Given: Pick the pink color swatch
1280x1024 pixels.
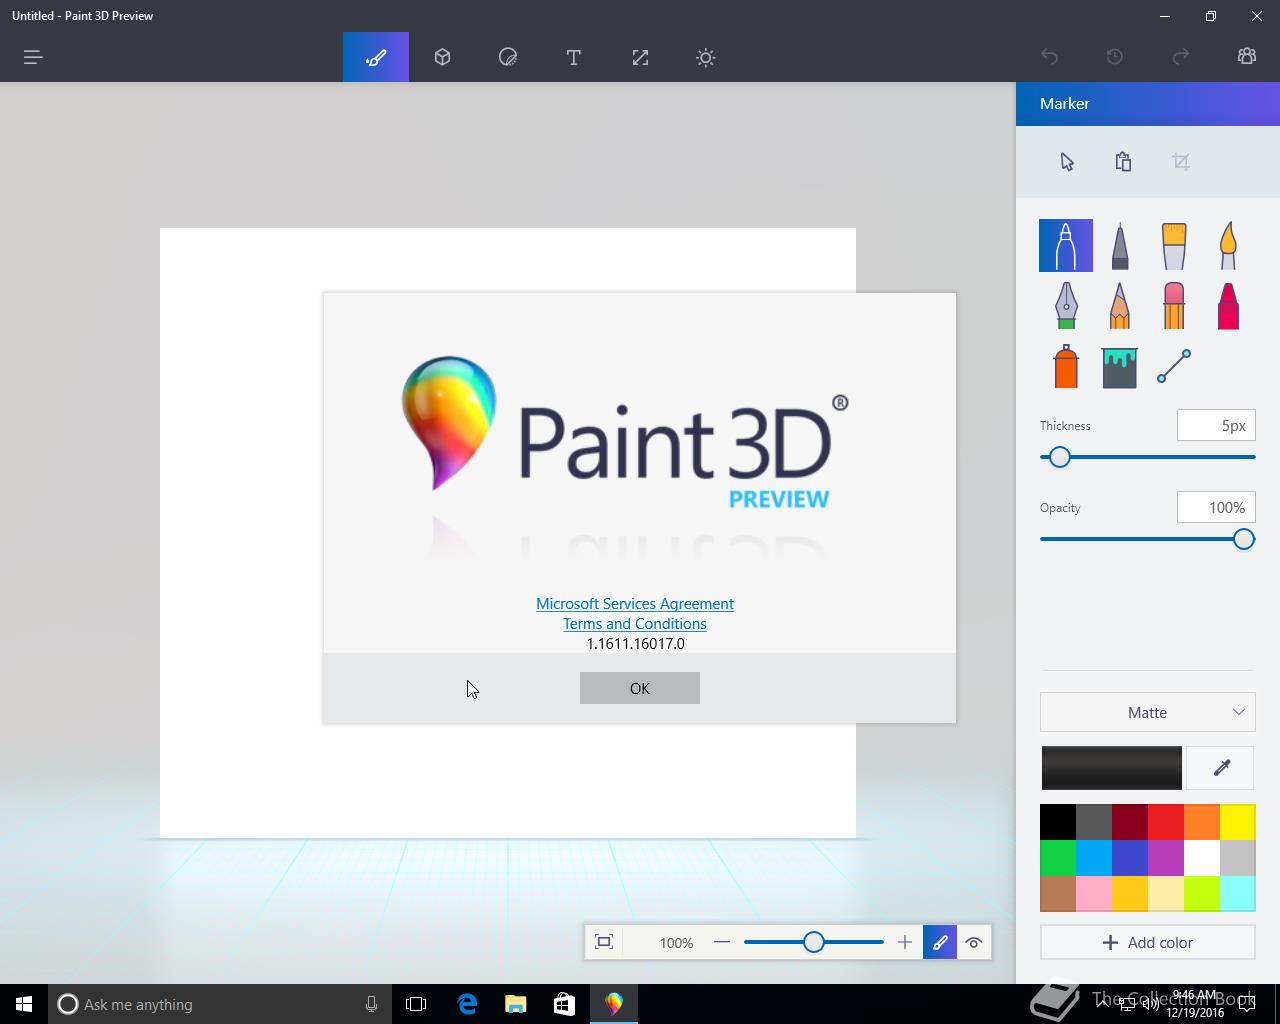Looking at the screenshot, I should click(x=1094, y=894).
